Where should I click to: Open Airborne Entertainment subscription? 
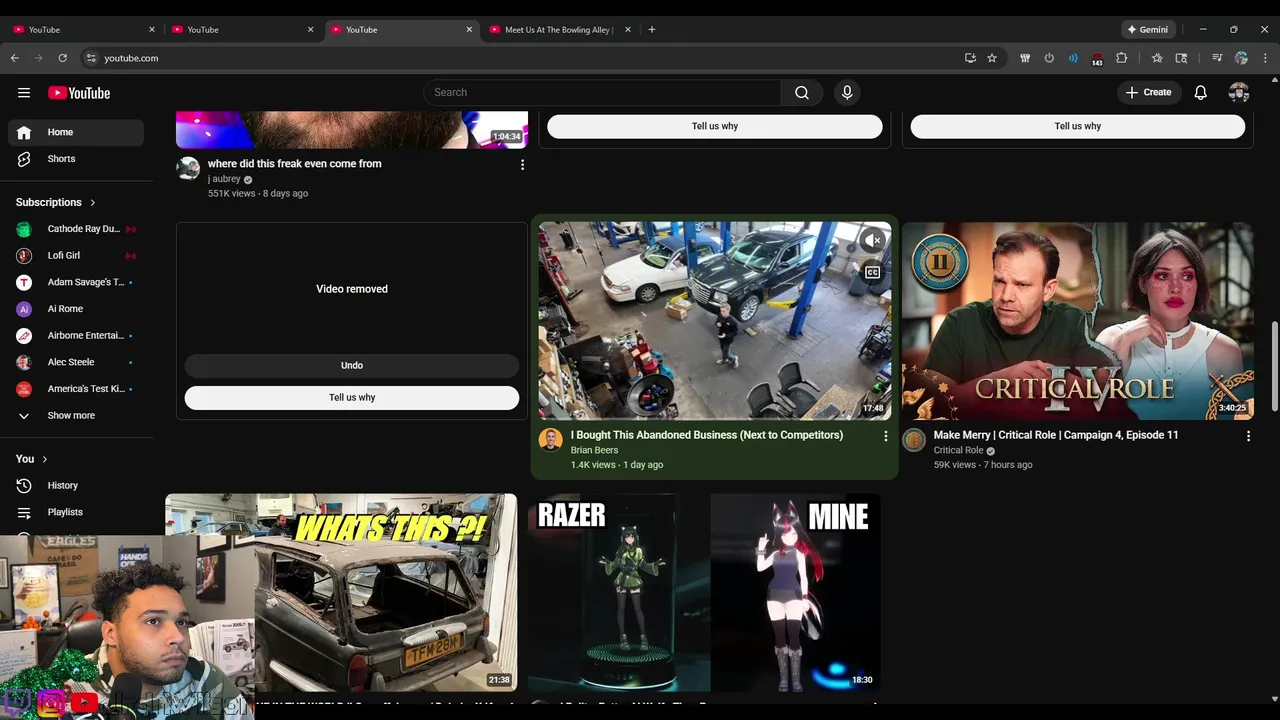pos(76,335)
